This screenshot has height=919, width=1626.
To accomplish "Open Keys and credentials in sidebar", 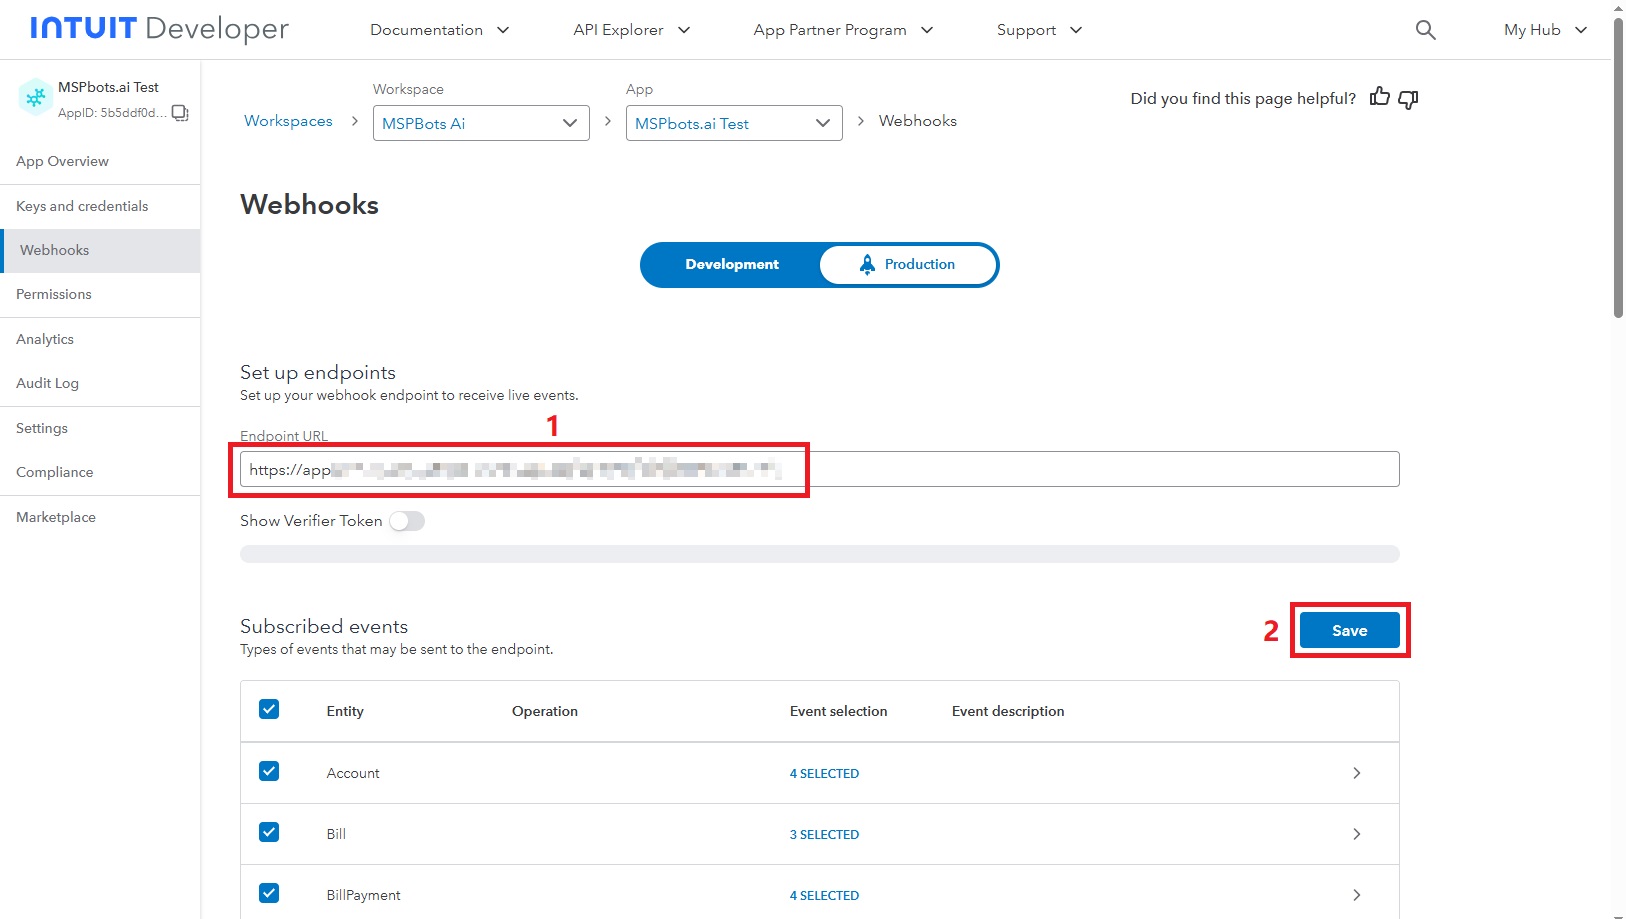I will point(82,206).
